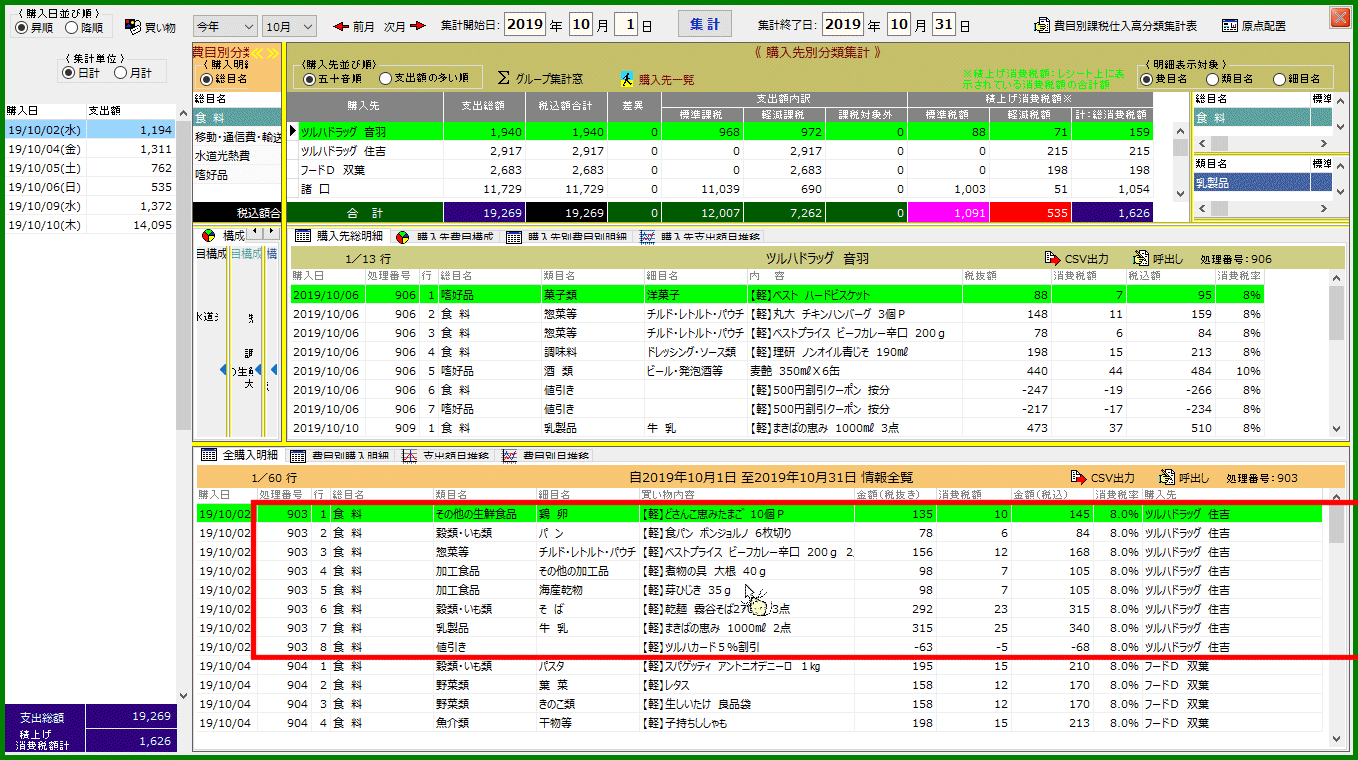
Task: Click the 全購入明細 table vertical scrollbar
Action: 1337,620
